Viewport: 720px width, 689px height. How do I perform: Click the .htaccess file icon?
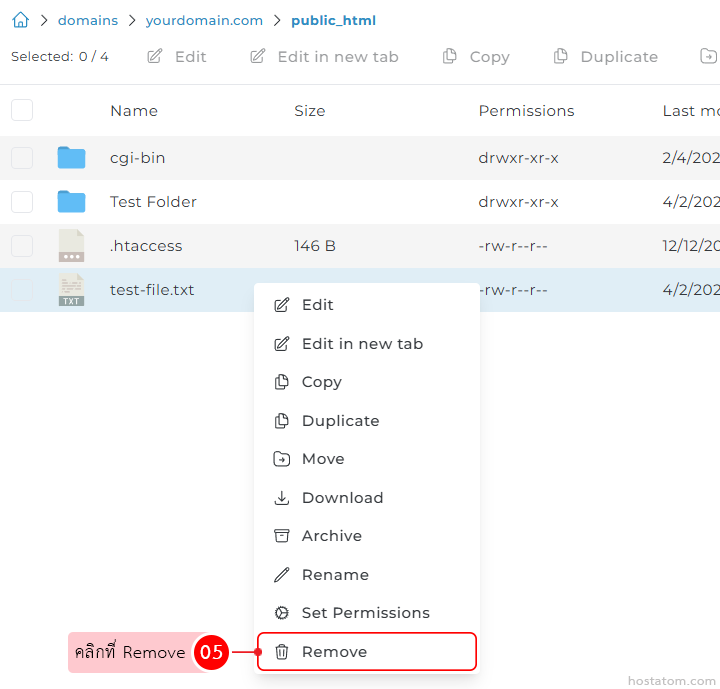(71, 246)
